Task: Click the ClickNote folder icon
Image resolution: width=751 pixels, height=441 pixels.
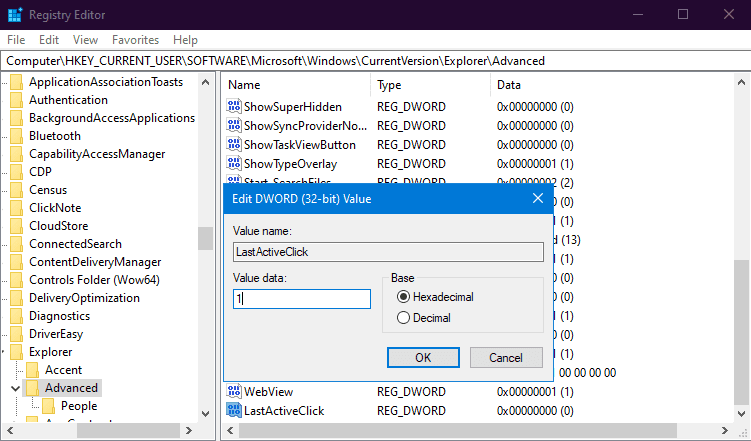Action: tap(17, 208)
